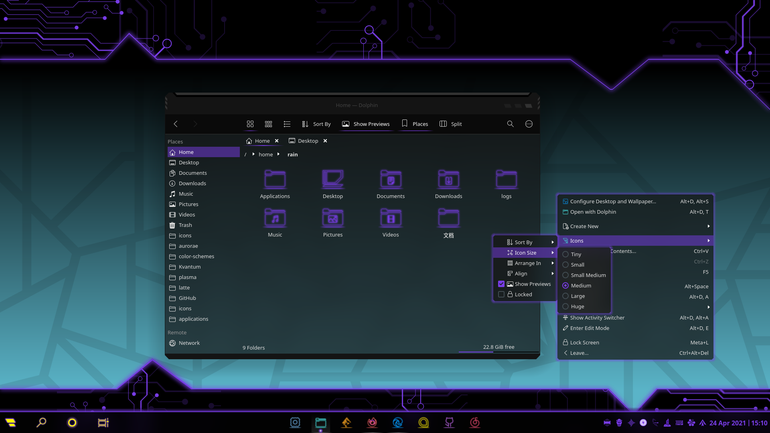The height and width of the screenshot is (433, 770).
Task: Click Split view button in toolbar
Action: (x=451, y=124)
